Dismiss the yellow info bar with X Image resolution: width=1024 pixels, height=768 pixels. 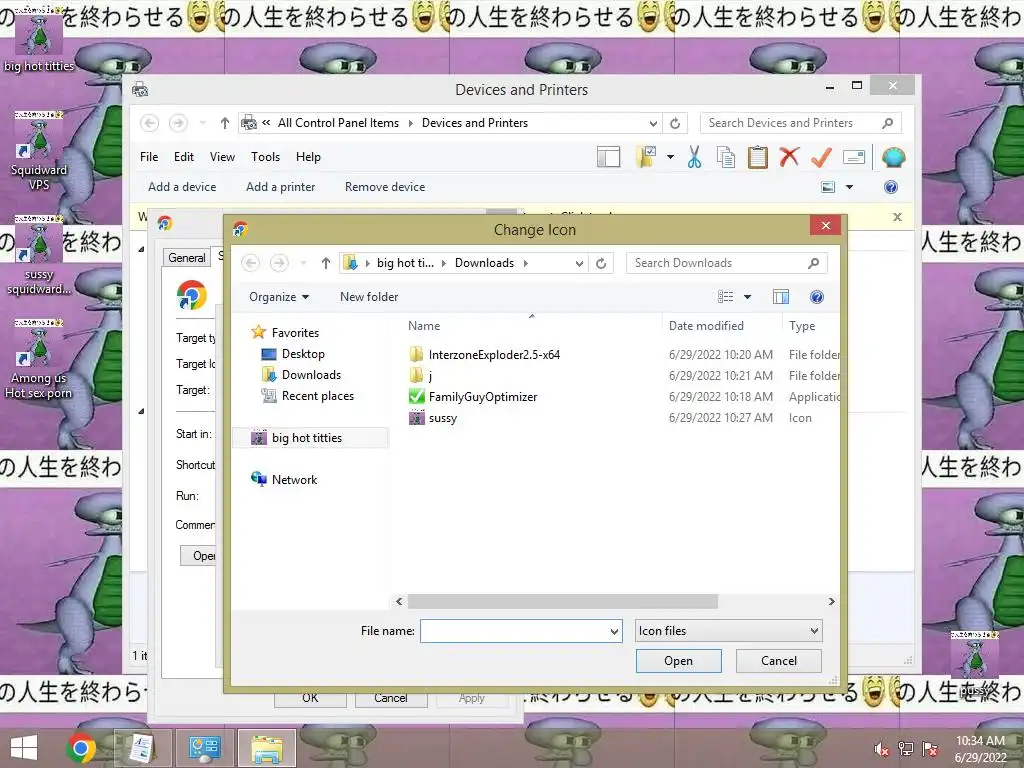(897, 217)
